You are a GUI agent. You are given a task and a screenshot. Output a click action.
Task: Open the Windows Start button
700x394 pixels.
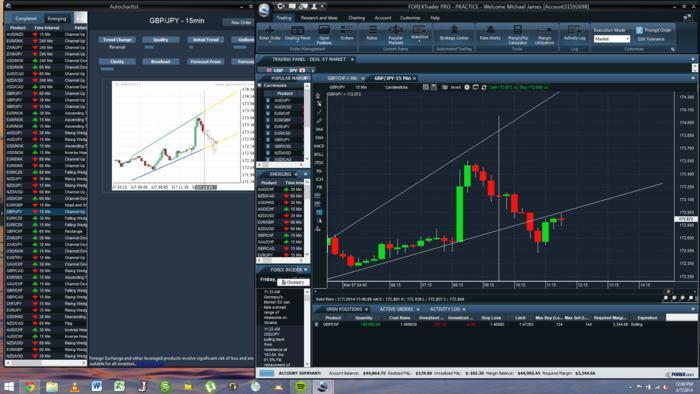8,386
